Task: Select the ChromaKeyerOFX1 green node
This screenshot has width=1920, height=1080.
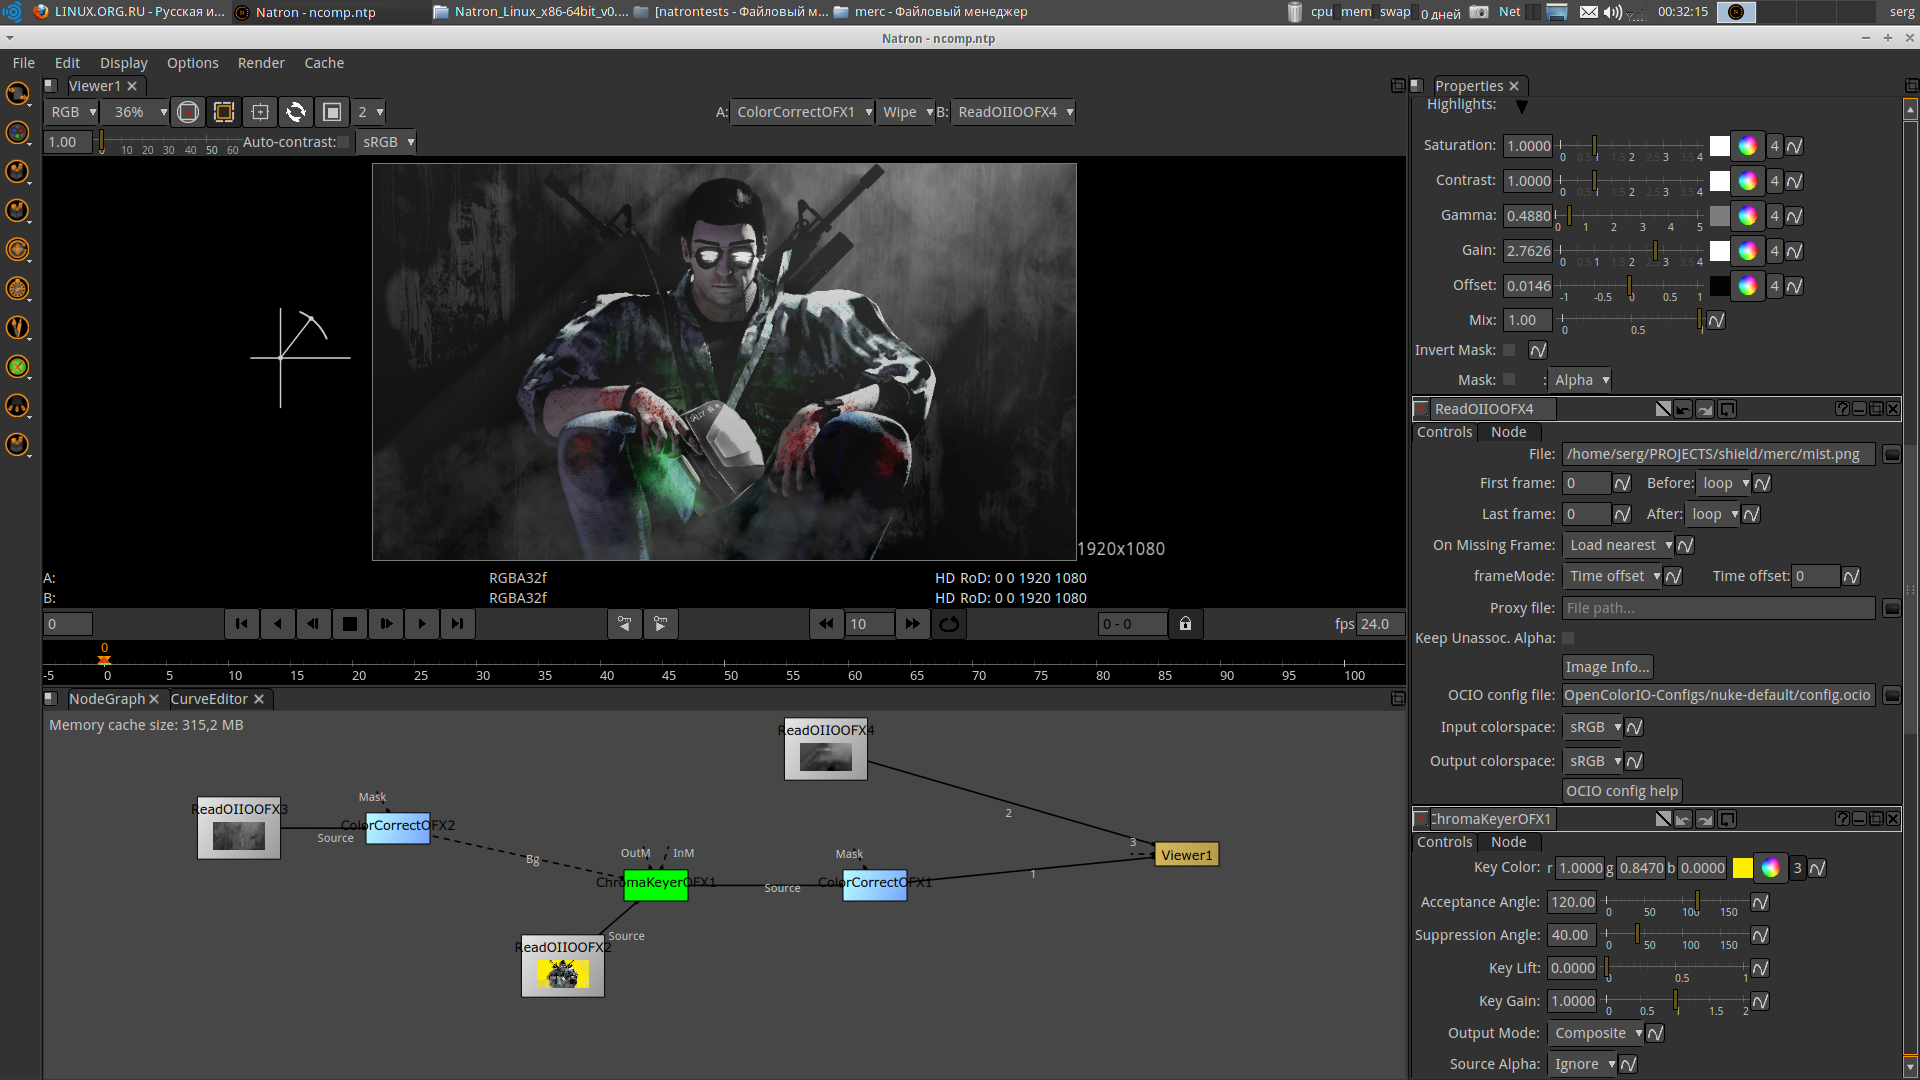Action: [x=656, y=884]
